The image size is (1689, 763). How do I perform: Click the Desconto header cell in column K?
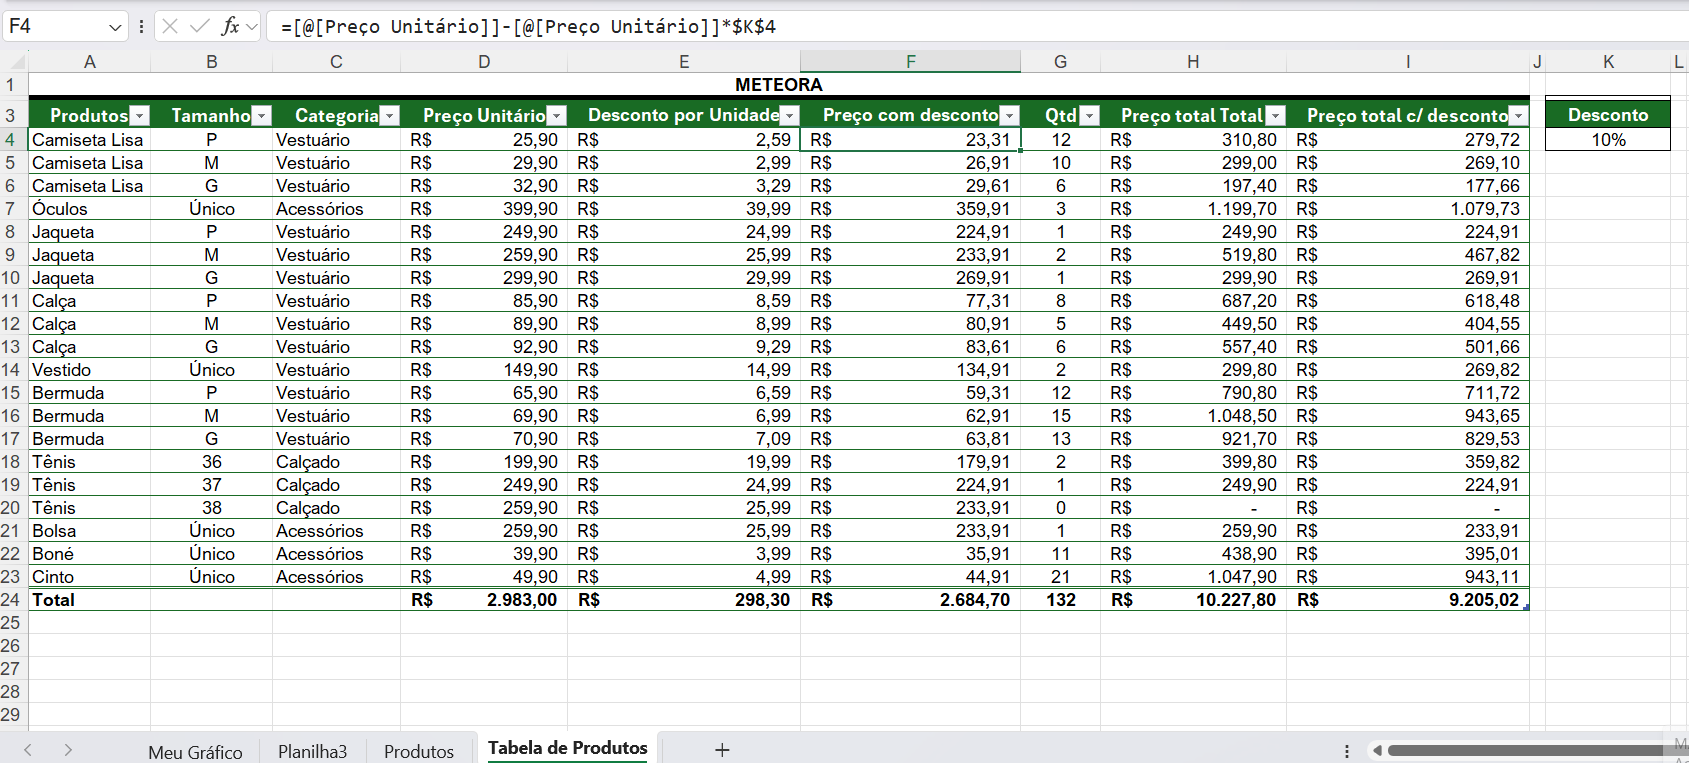coord(1608,115)
